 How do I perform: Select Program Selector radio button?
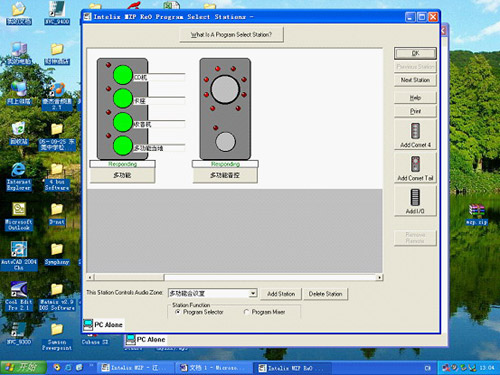tap(178, 312)
